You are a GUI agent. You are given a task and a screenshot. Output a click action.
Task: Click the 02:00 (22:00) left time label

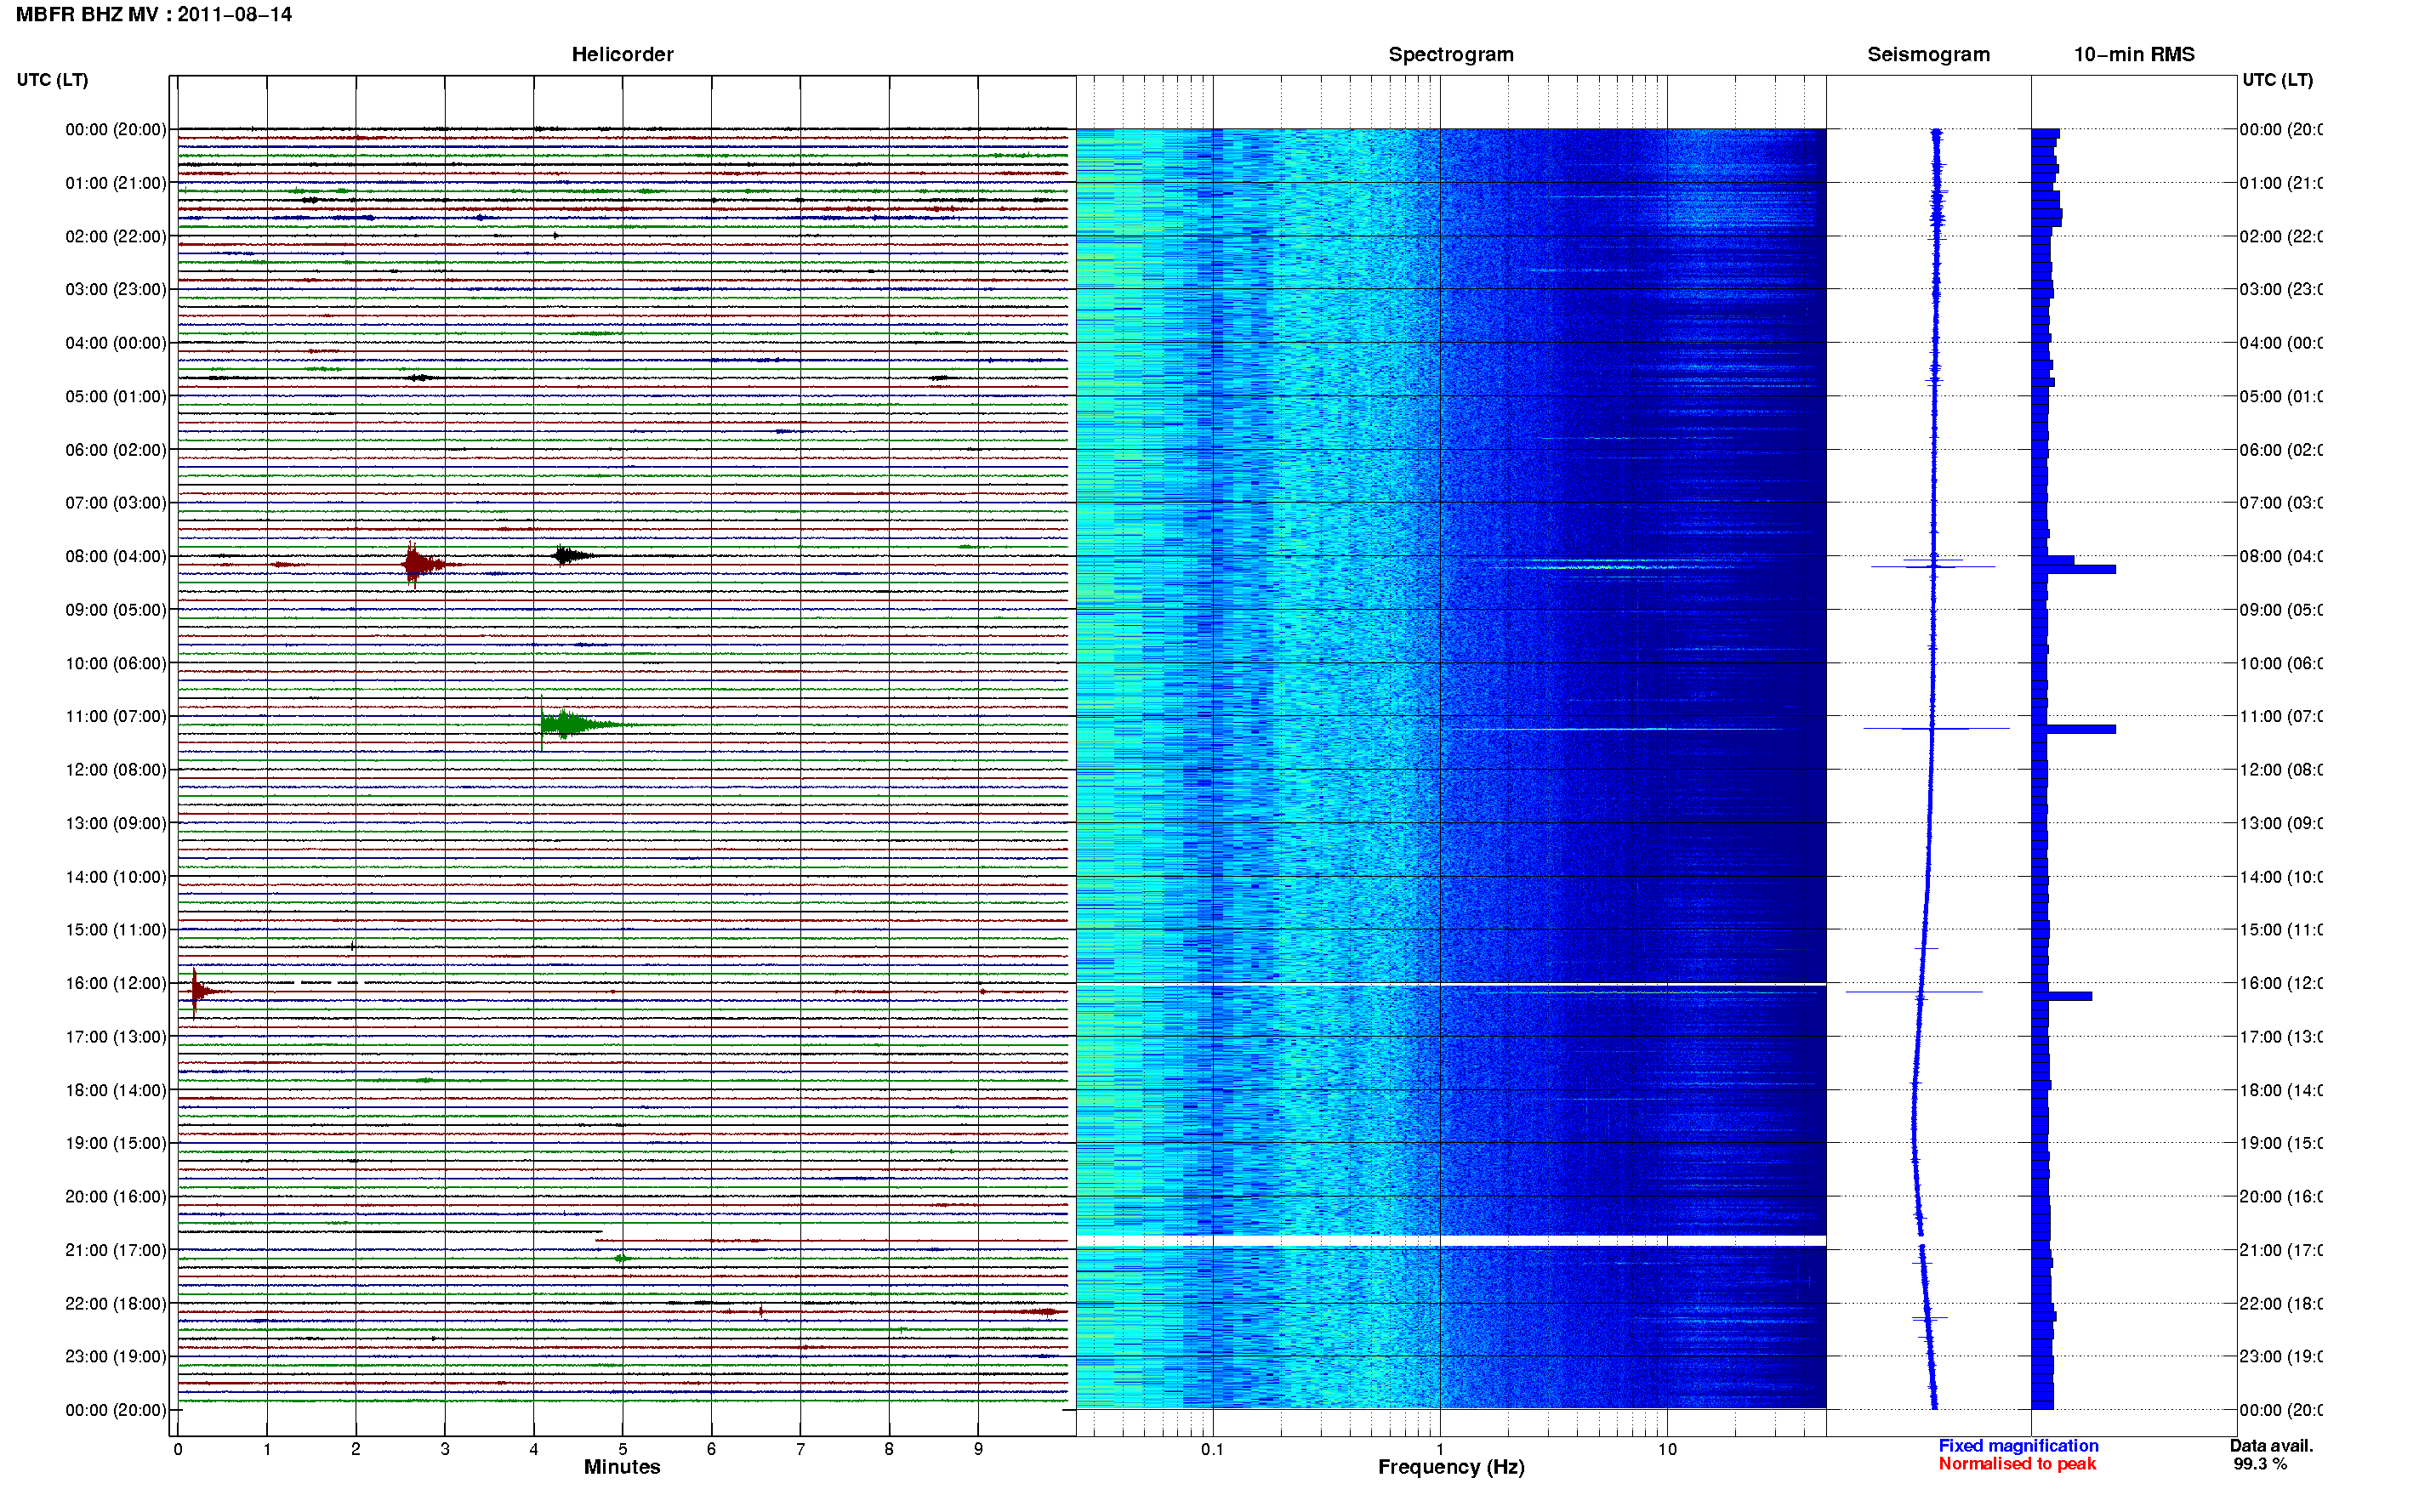tap(116, 236)
